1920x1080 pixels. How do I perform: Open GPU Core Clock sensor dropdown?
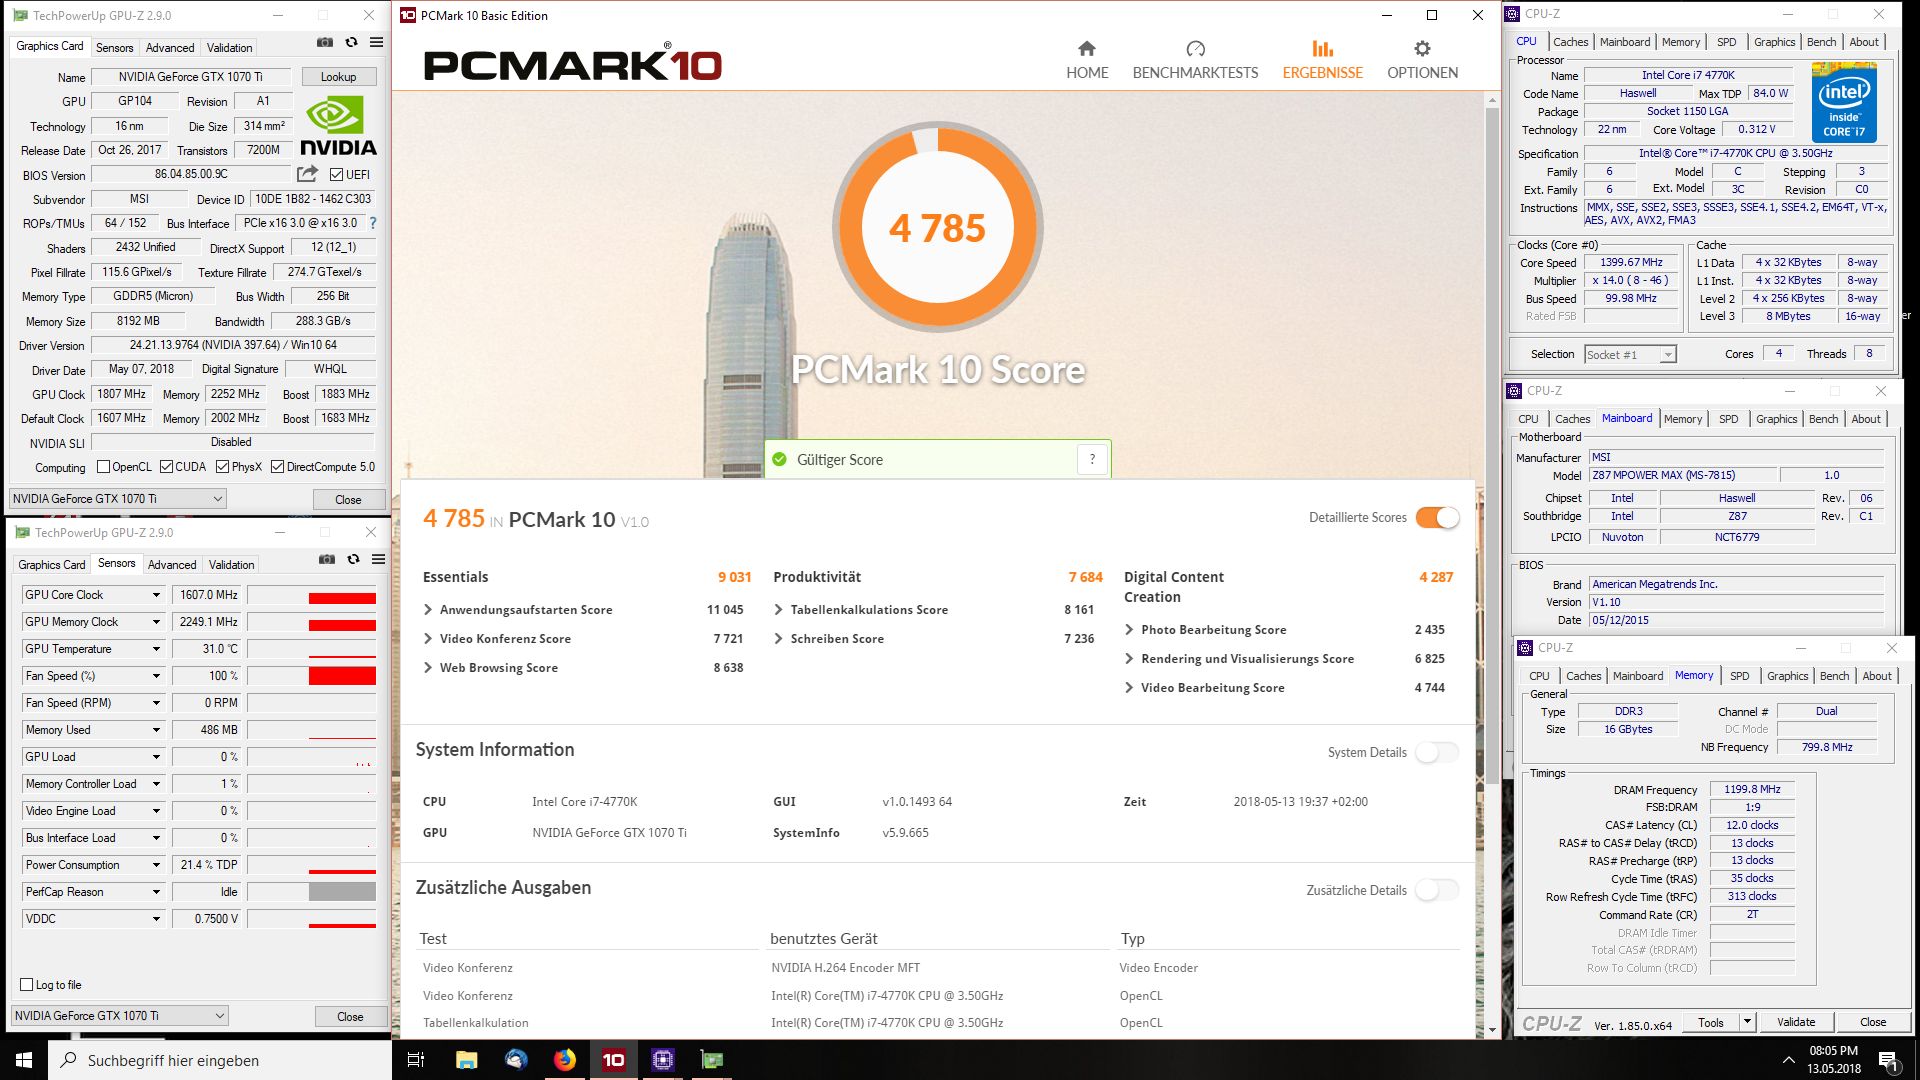coord(156,595)
